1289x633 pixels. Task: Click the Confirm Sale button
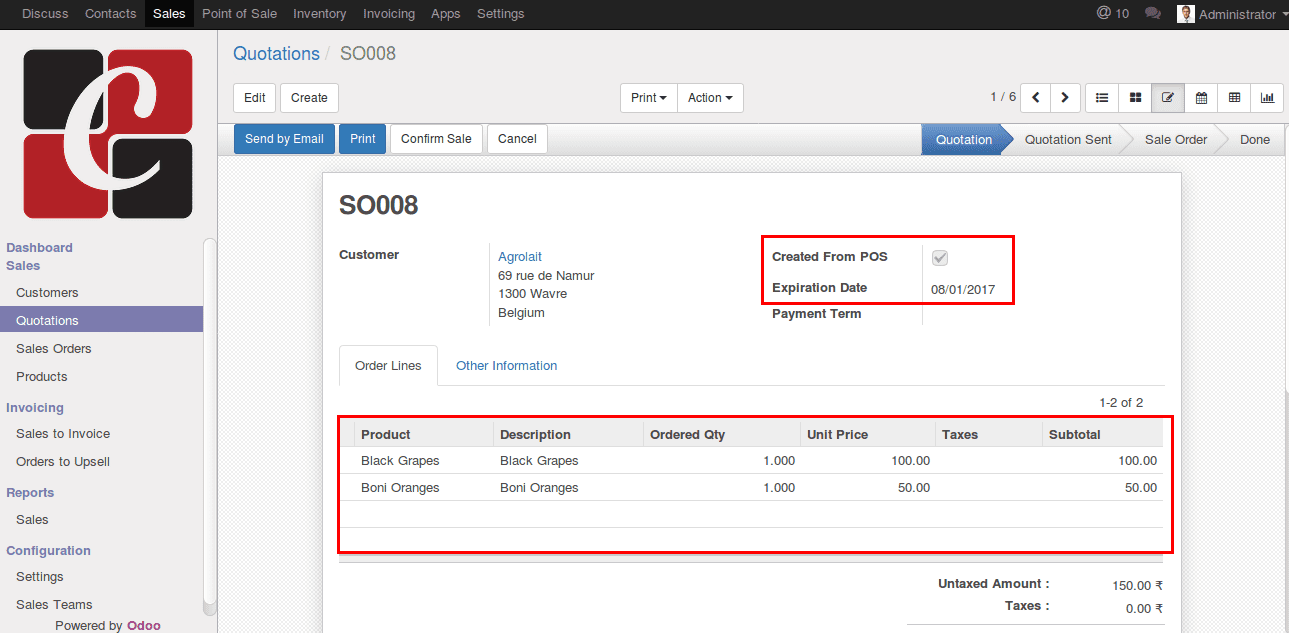(x=436, y=139)
